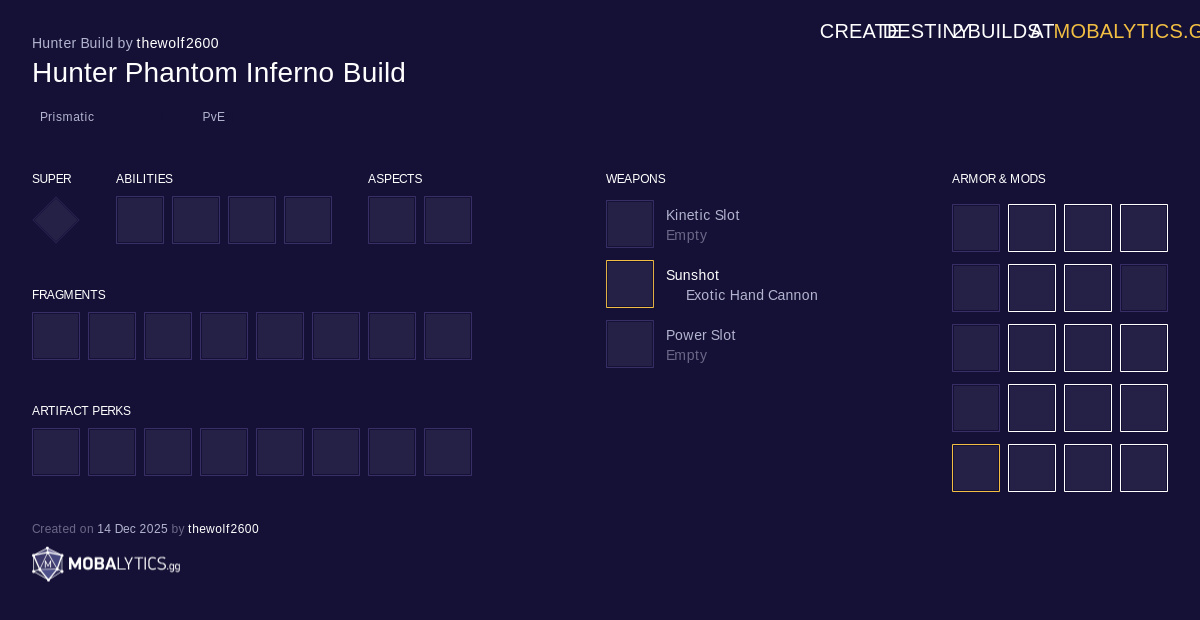Expand the Weapons section
Image resolution: width=1200 pixels, height=620 pixels.
pos(635,179)
